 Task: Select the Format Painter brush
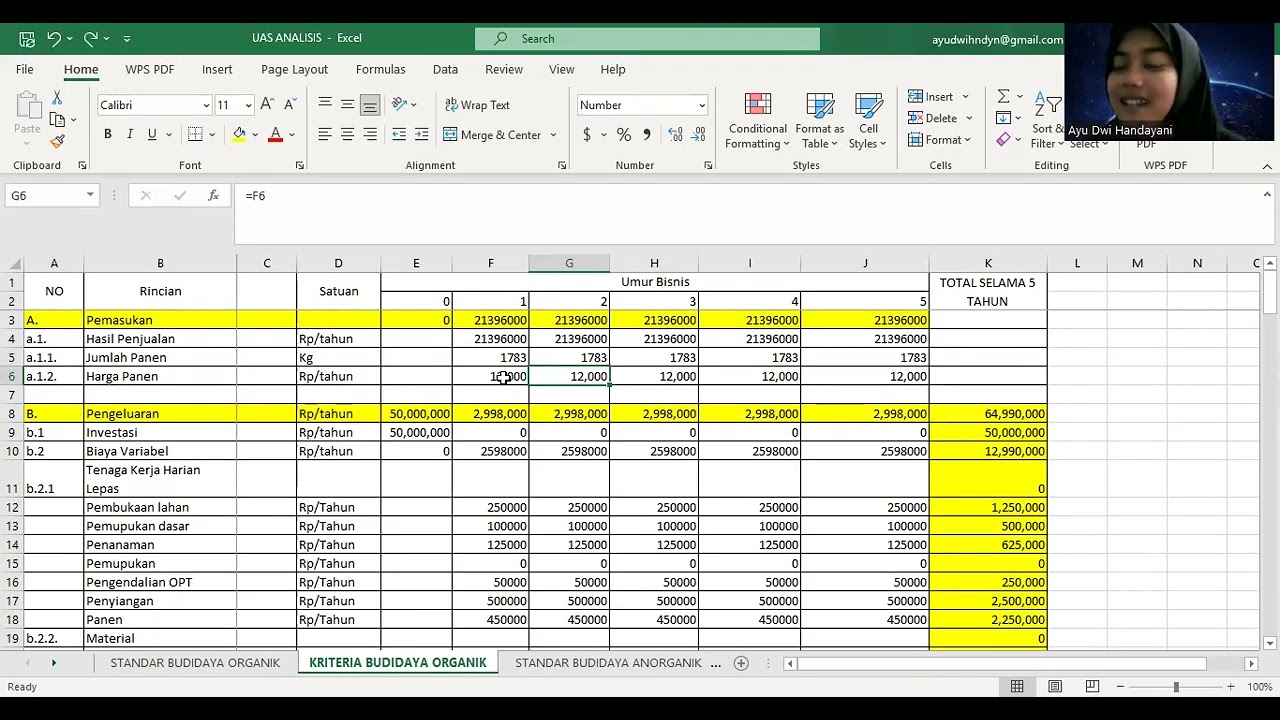pyautogui.click(x=57, y=141)
